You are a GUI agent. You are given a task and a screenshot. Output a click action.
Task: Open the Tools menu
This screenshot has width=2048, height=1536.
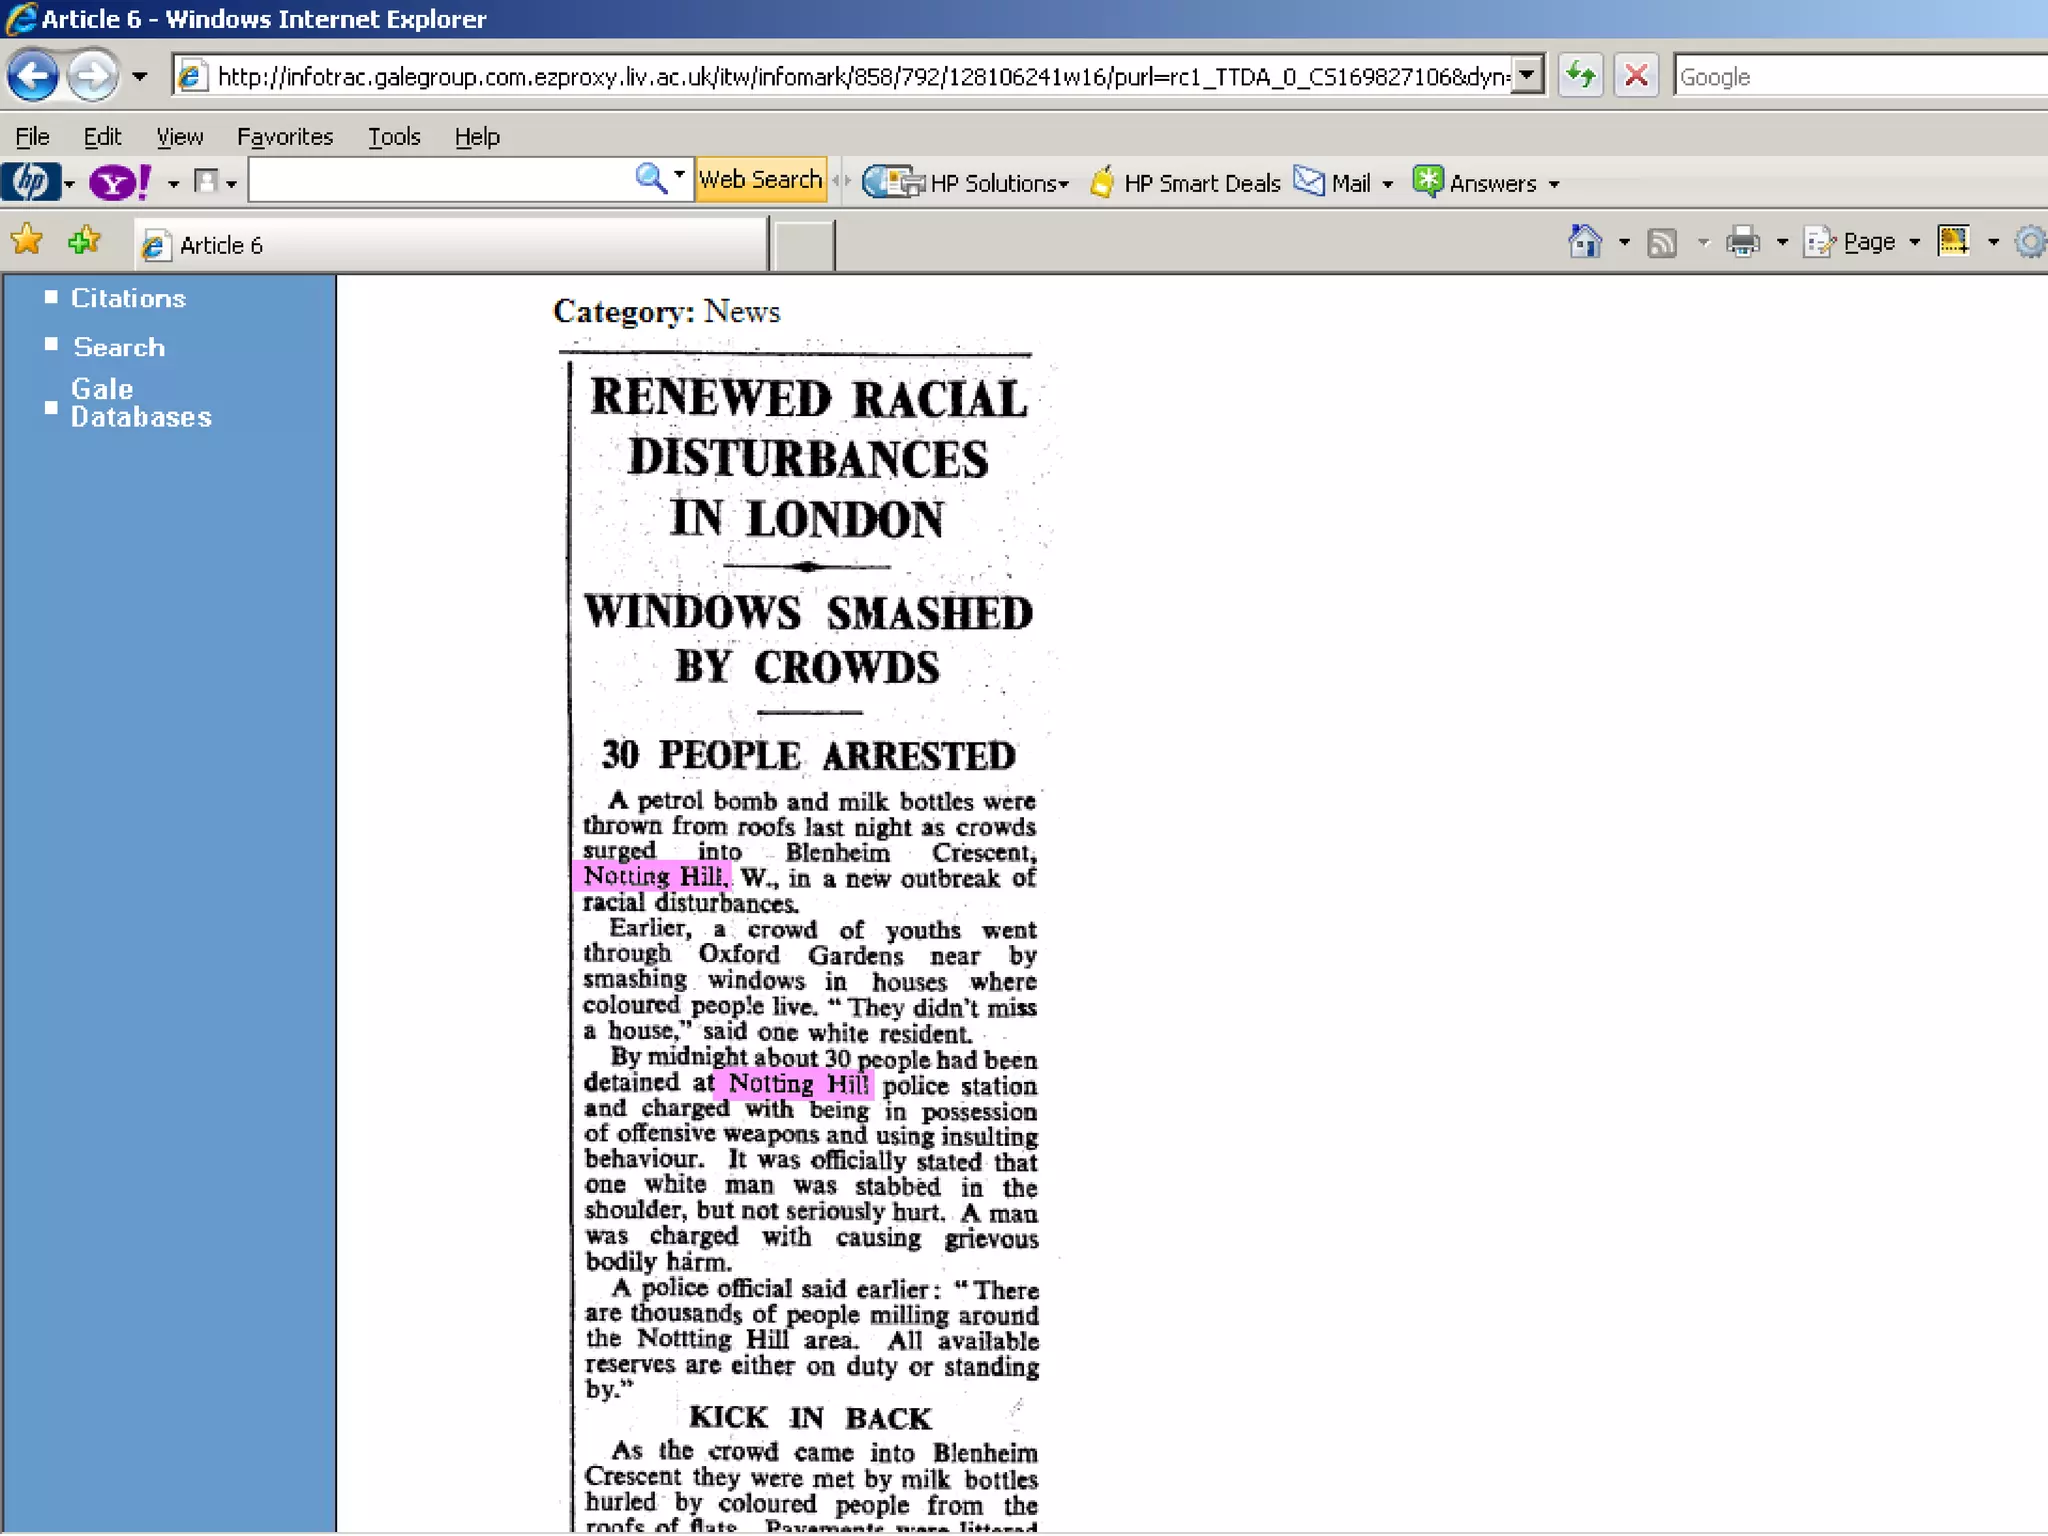[x=394, y=137]
